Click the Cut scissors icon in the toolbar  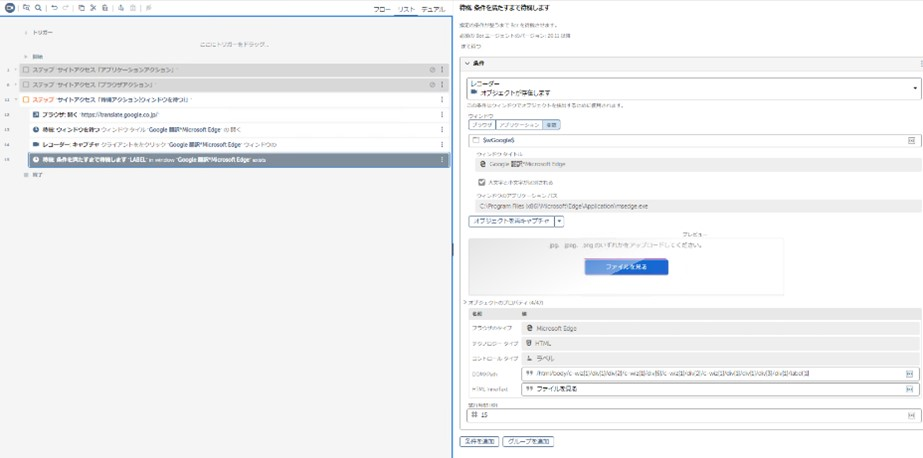tap(93, 8)
